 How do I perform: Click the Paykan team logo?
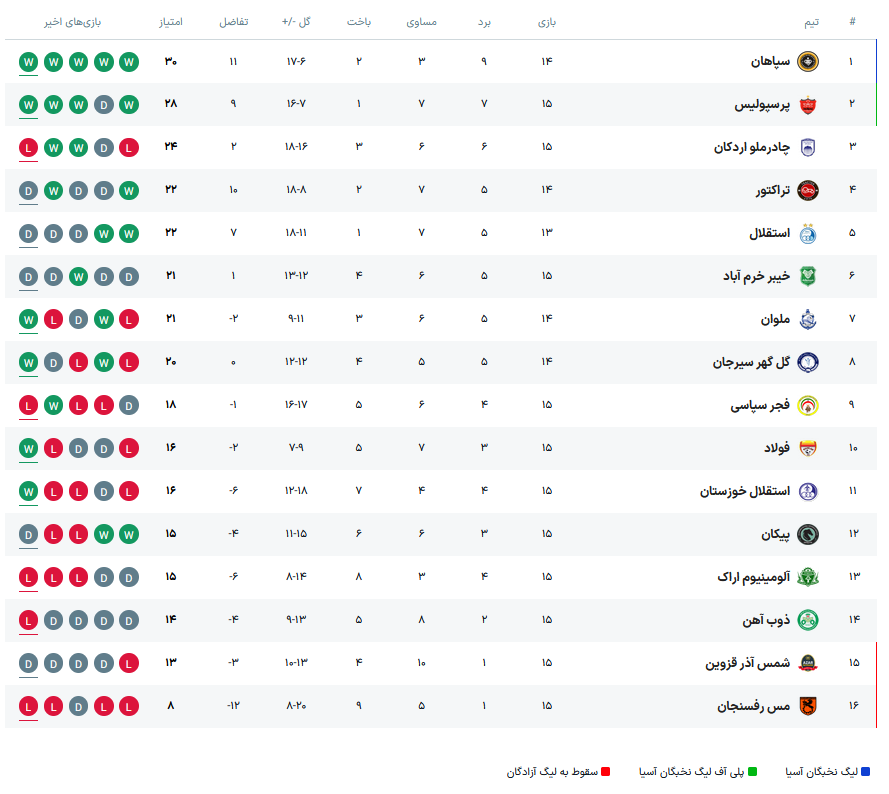pos(807,534)
